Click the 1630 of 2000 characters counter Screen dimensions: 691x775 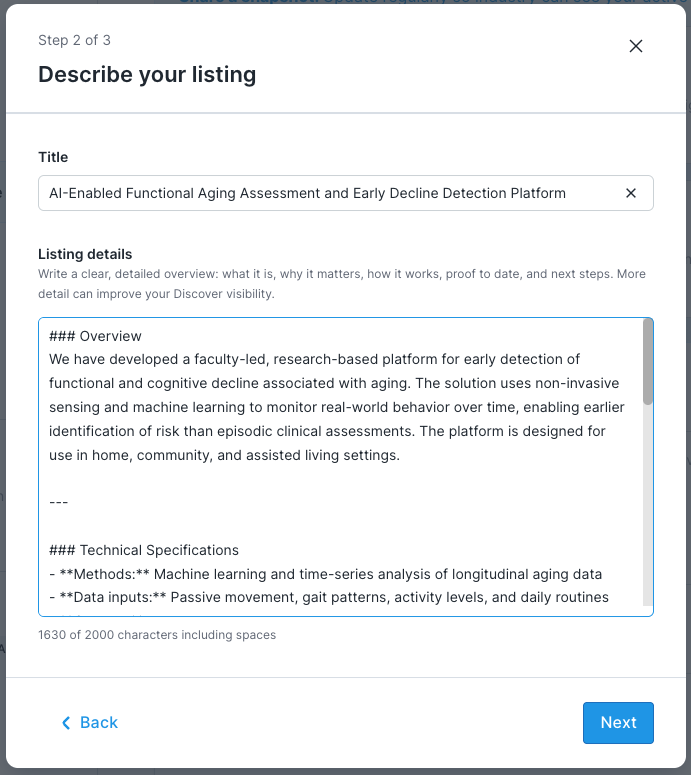(157, 635)
